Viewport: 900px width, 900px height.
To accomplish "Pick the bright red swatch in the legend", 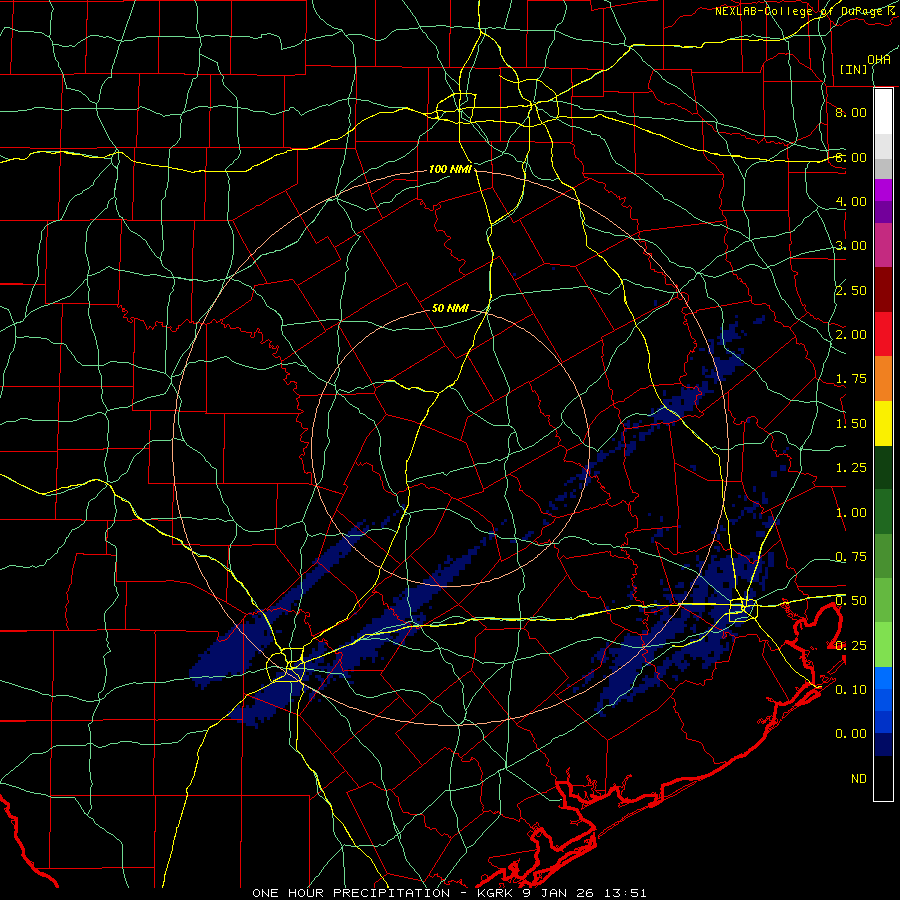I will tap(883, 334).
